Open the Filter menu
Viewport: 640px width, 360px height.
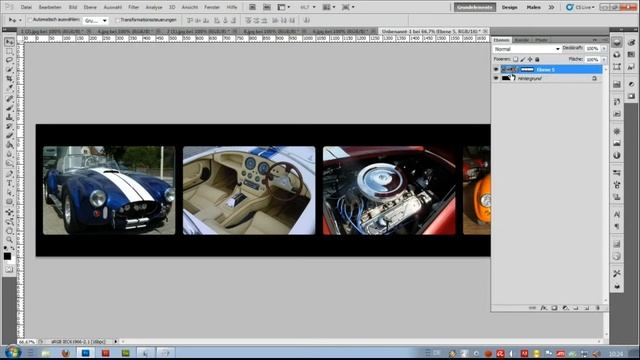pyautogui.click(x=133, y=7)
